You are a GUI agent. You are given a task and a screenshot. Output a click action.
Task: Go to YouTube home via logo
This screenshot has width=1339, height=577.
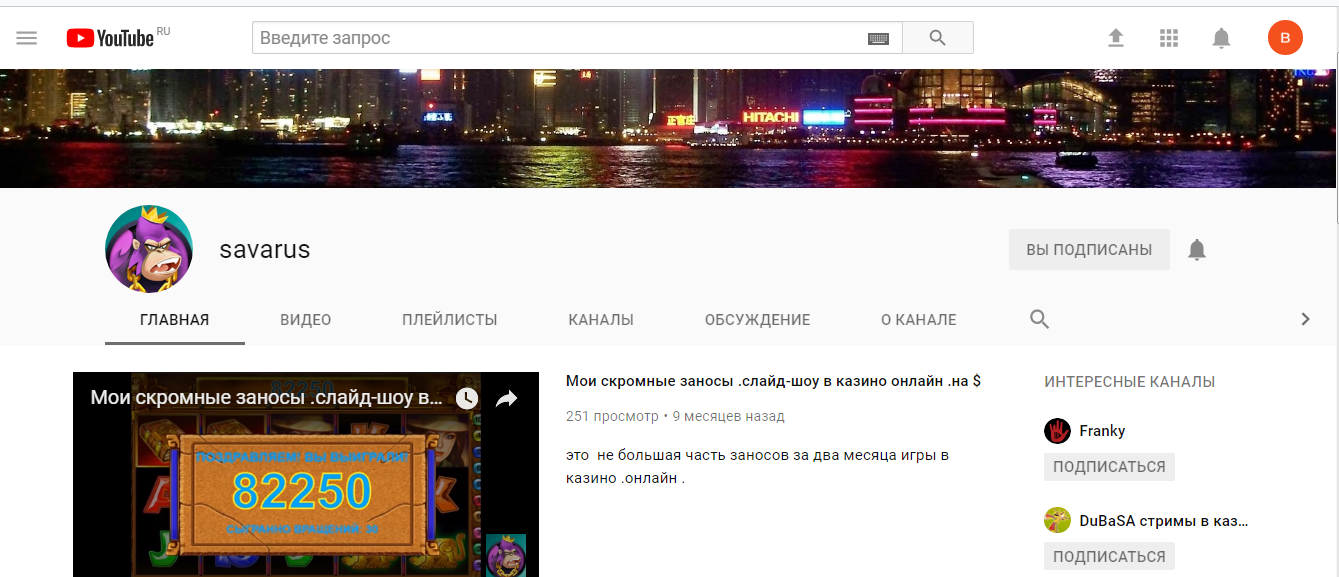tap(110, 38)
